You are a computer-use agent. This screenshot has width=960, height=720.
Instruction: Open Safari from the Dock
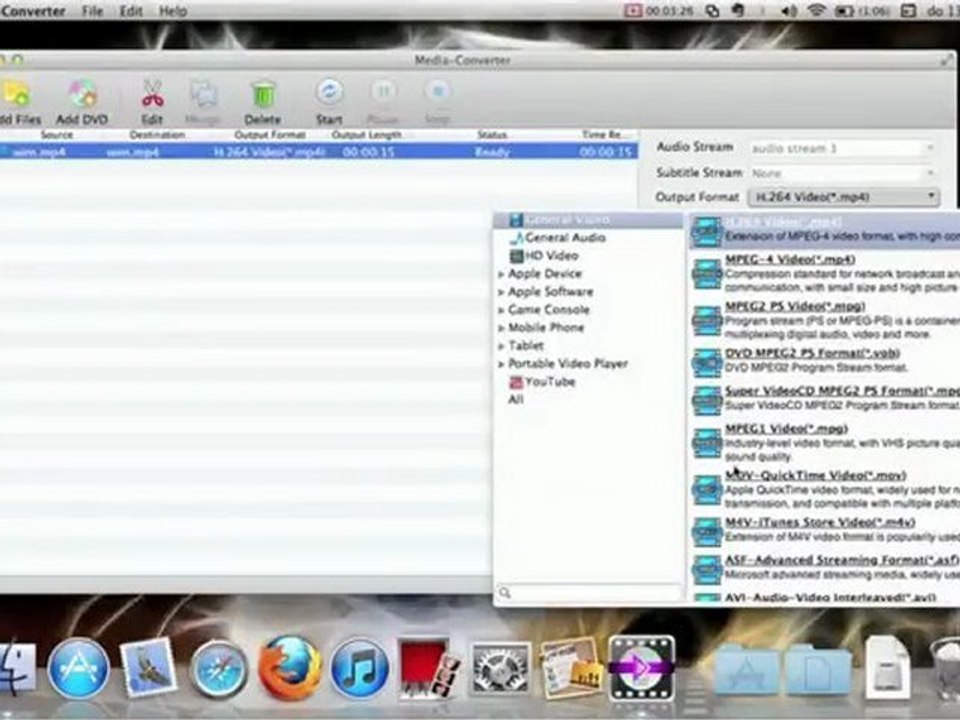[x=219, y=669]
